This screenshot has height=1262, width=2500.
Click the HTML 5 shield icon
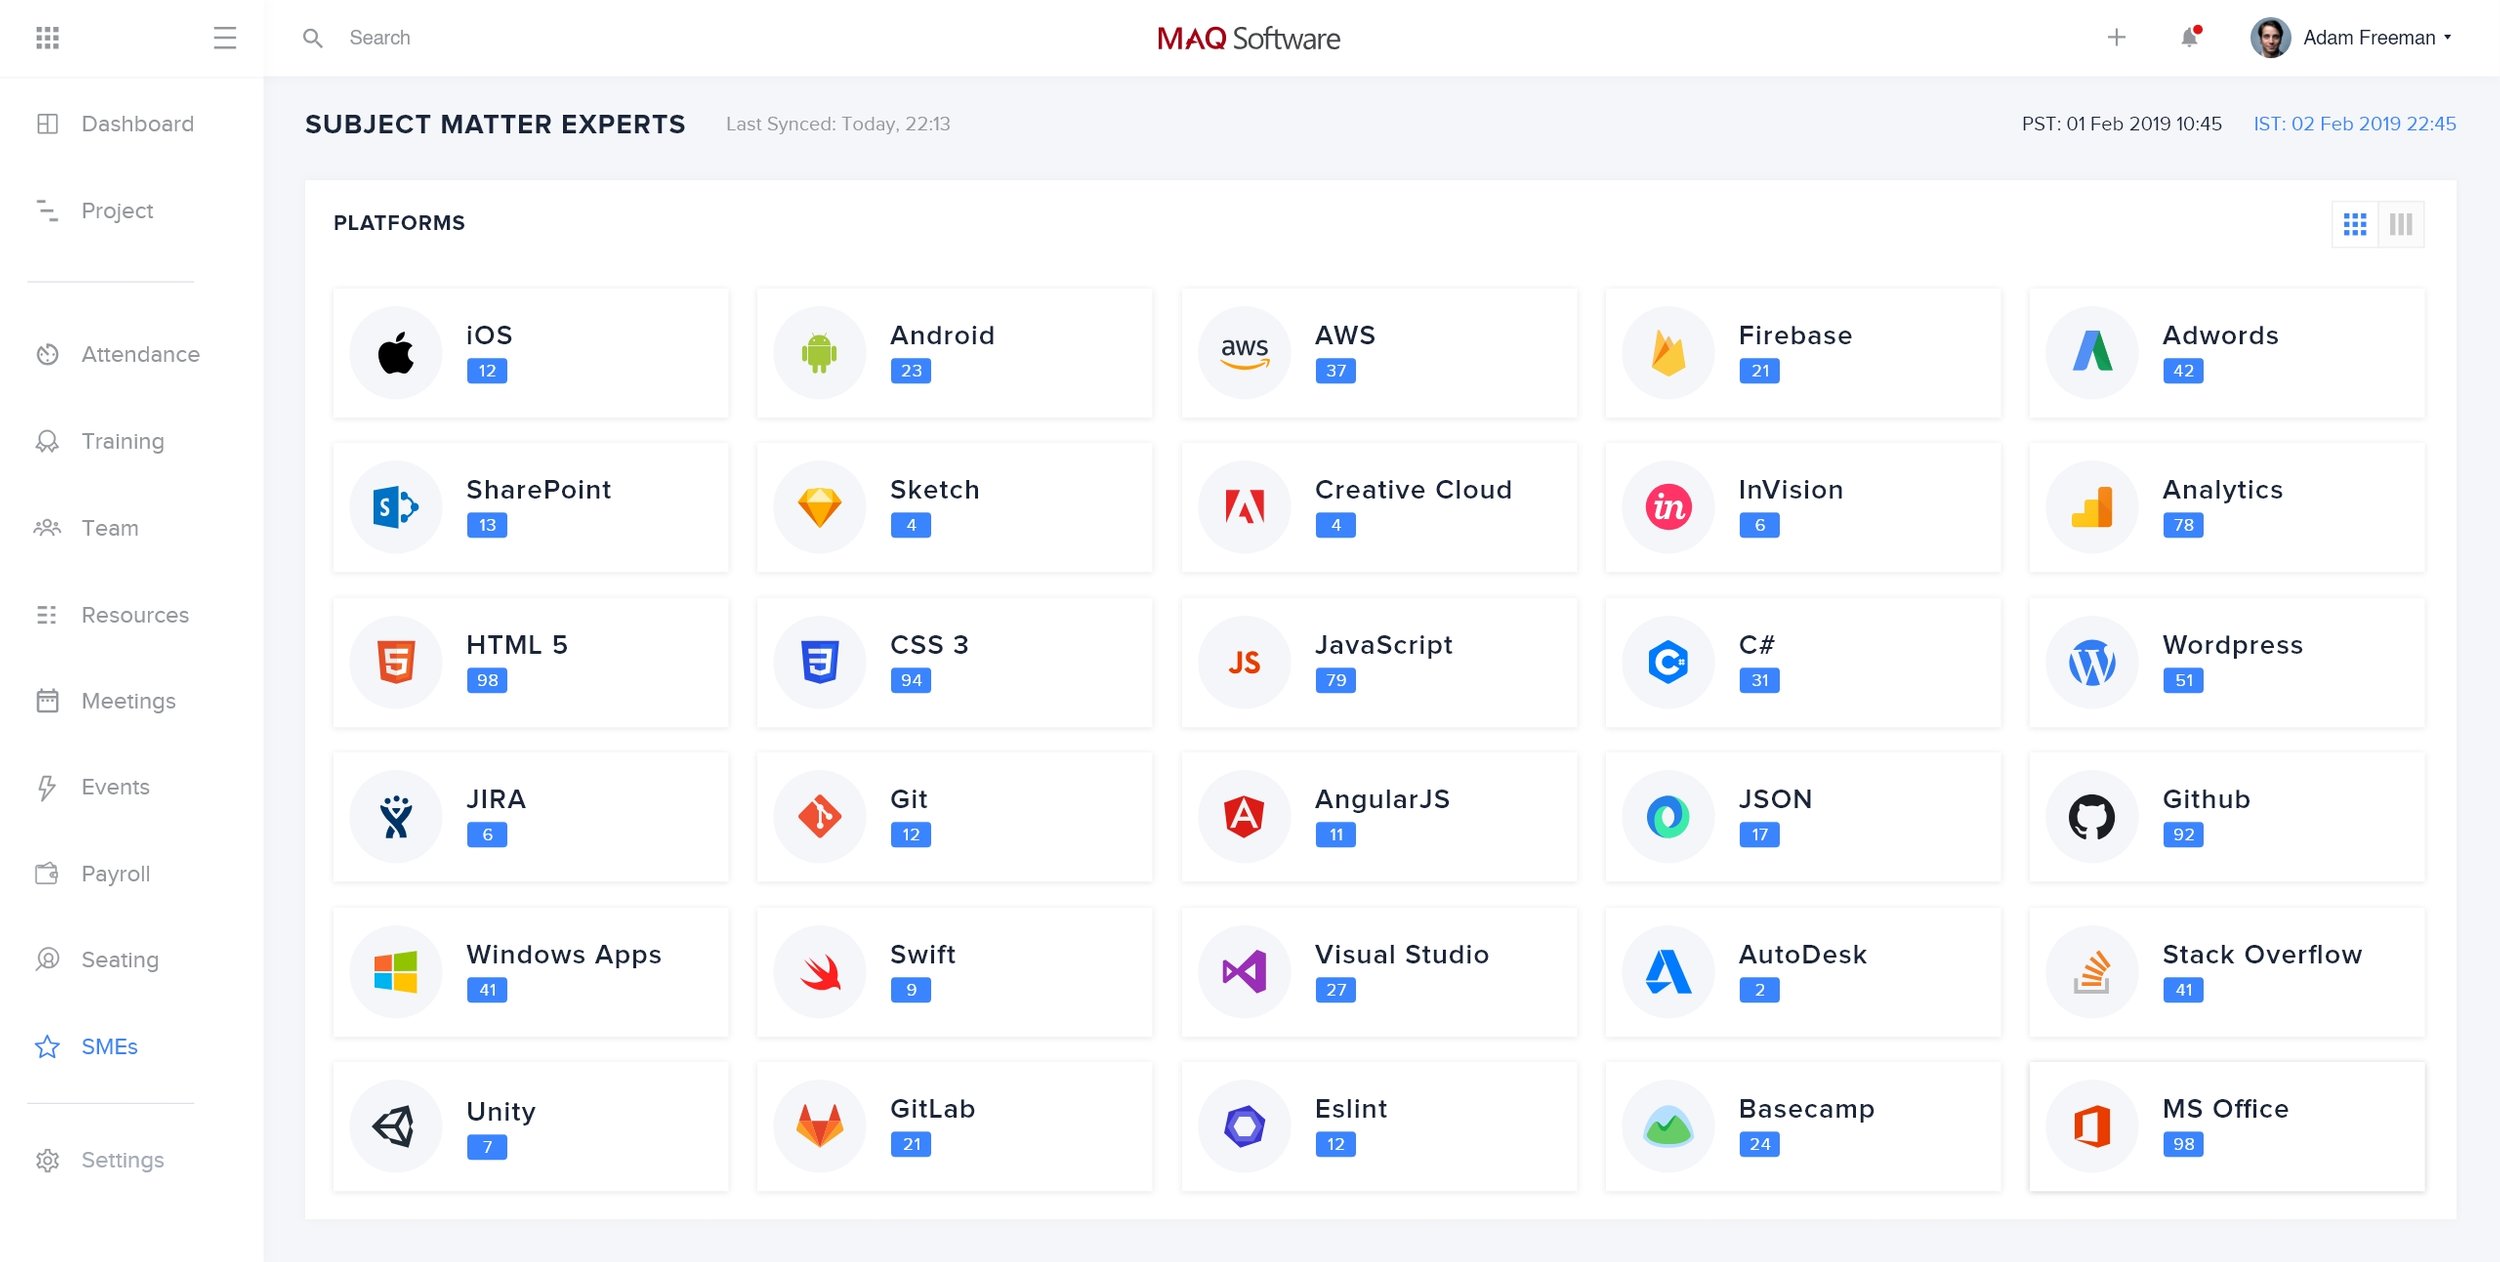(396, 662)
